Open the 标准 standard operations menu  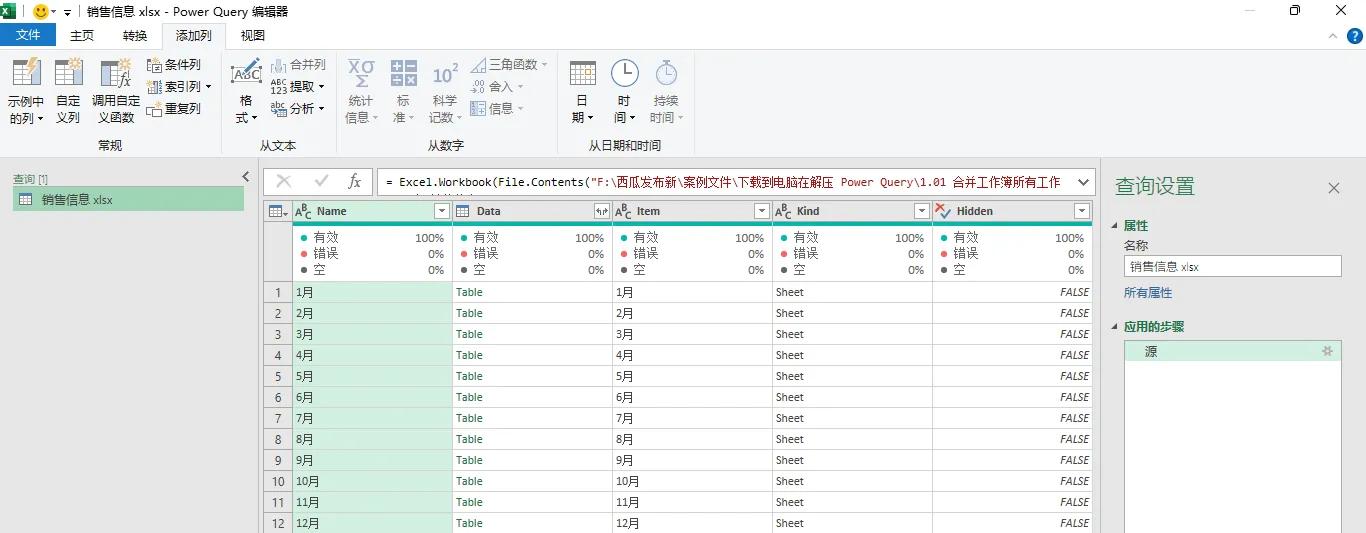tap(403, 91)
